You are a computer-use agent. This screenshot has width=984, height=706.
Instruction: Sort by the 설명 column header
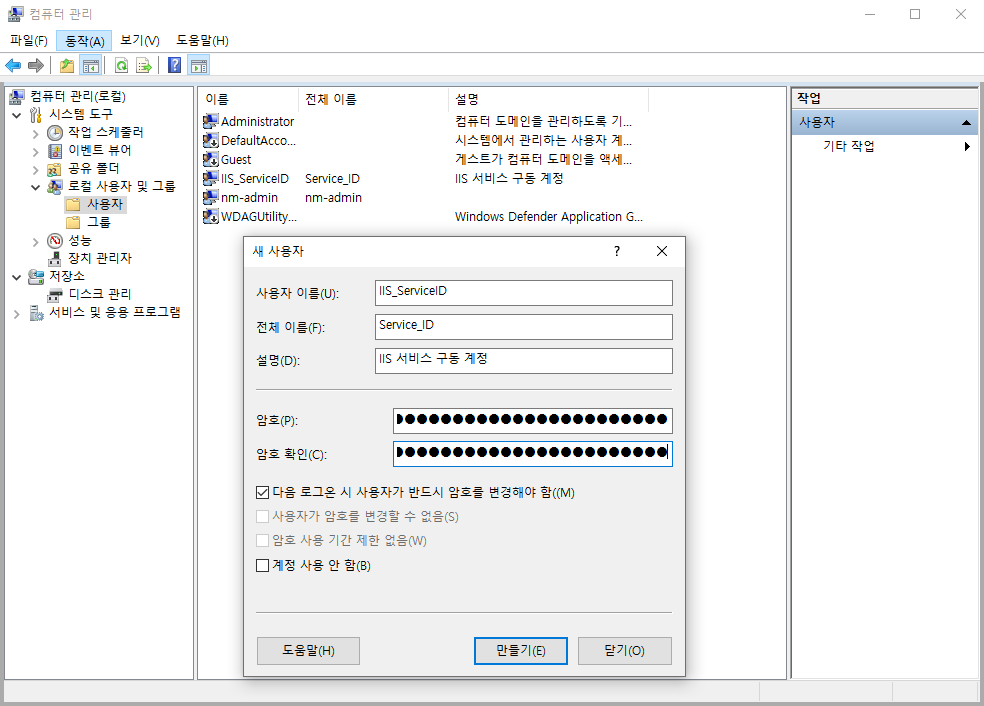[x=548, y=100]
